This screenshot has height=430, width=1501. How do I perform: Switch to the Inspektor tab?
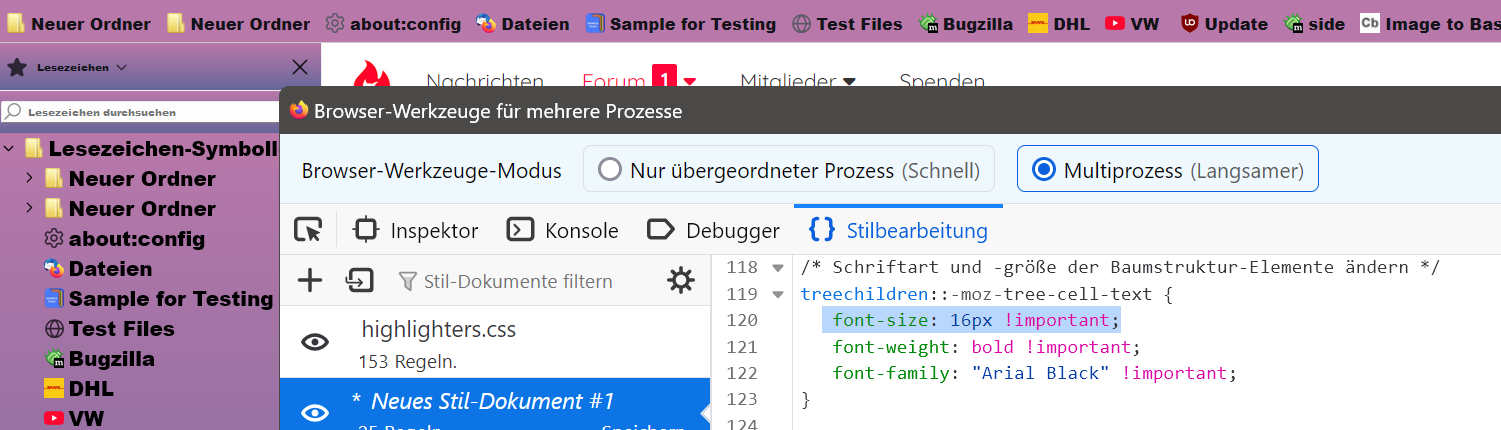[417, 231]
